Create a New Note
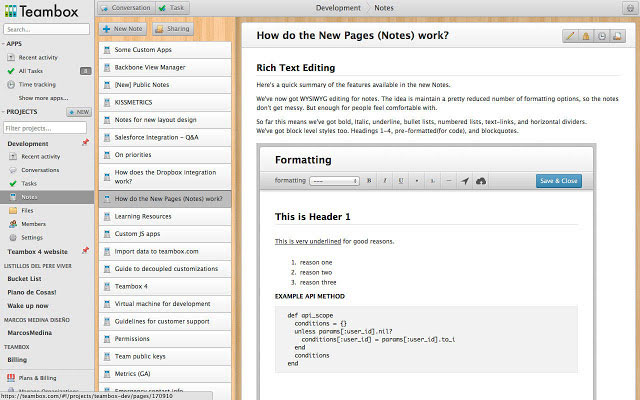 click(122, 29)
